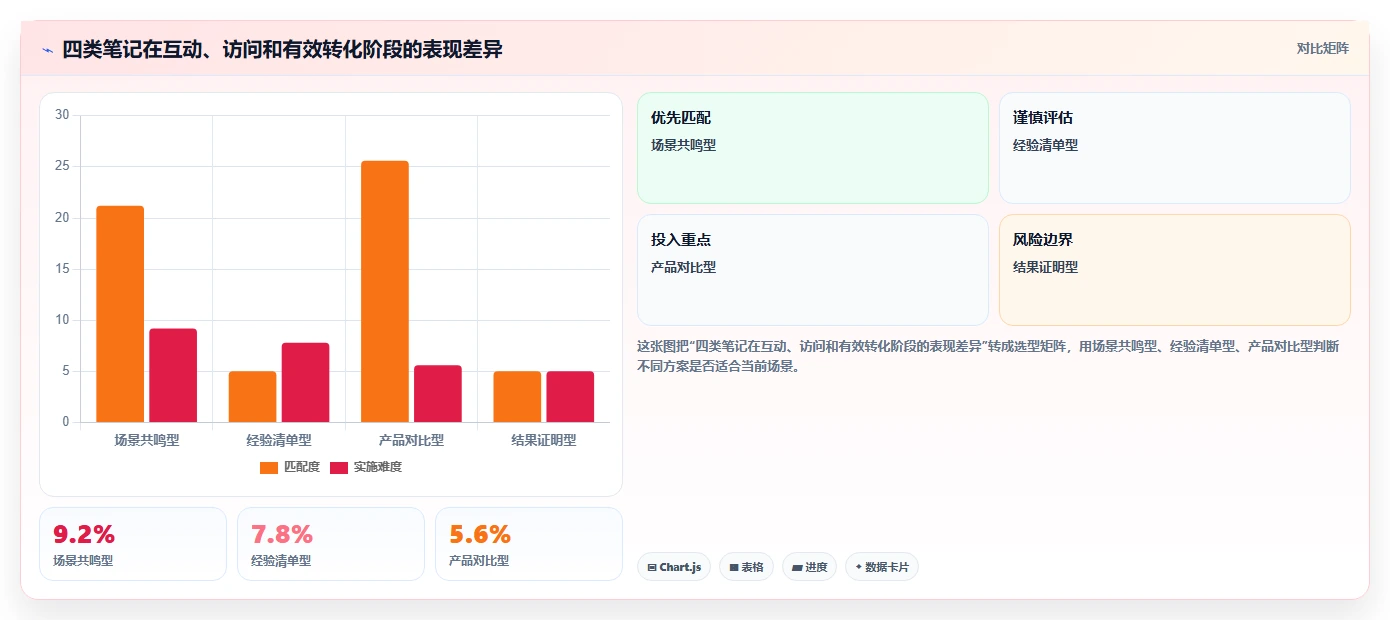Click the 进度 tag chip
The image size is (1390, 620).
click(x=809, y=567)
